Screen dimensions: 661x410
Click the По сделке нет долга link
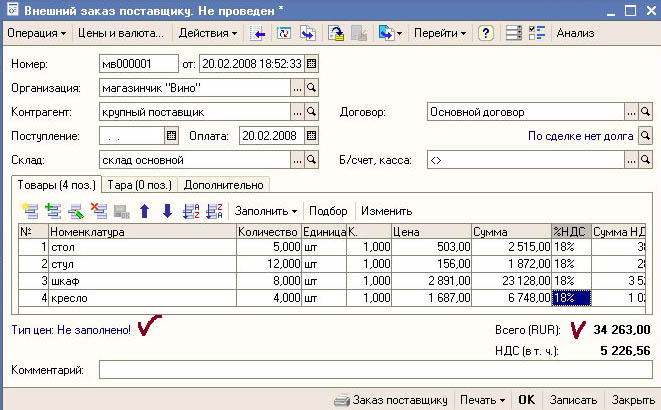(x=580, y=136)
